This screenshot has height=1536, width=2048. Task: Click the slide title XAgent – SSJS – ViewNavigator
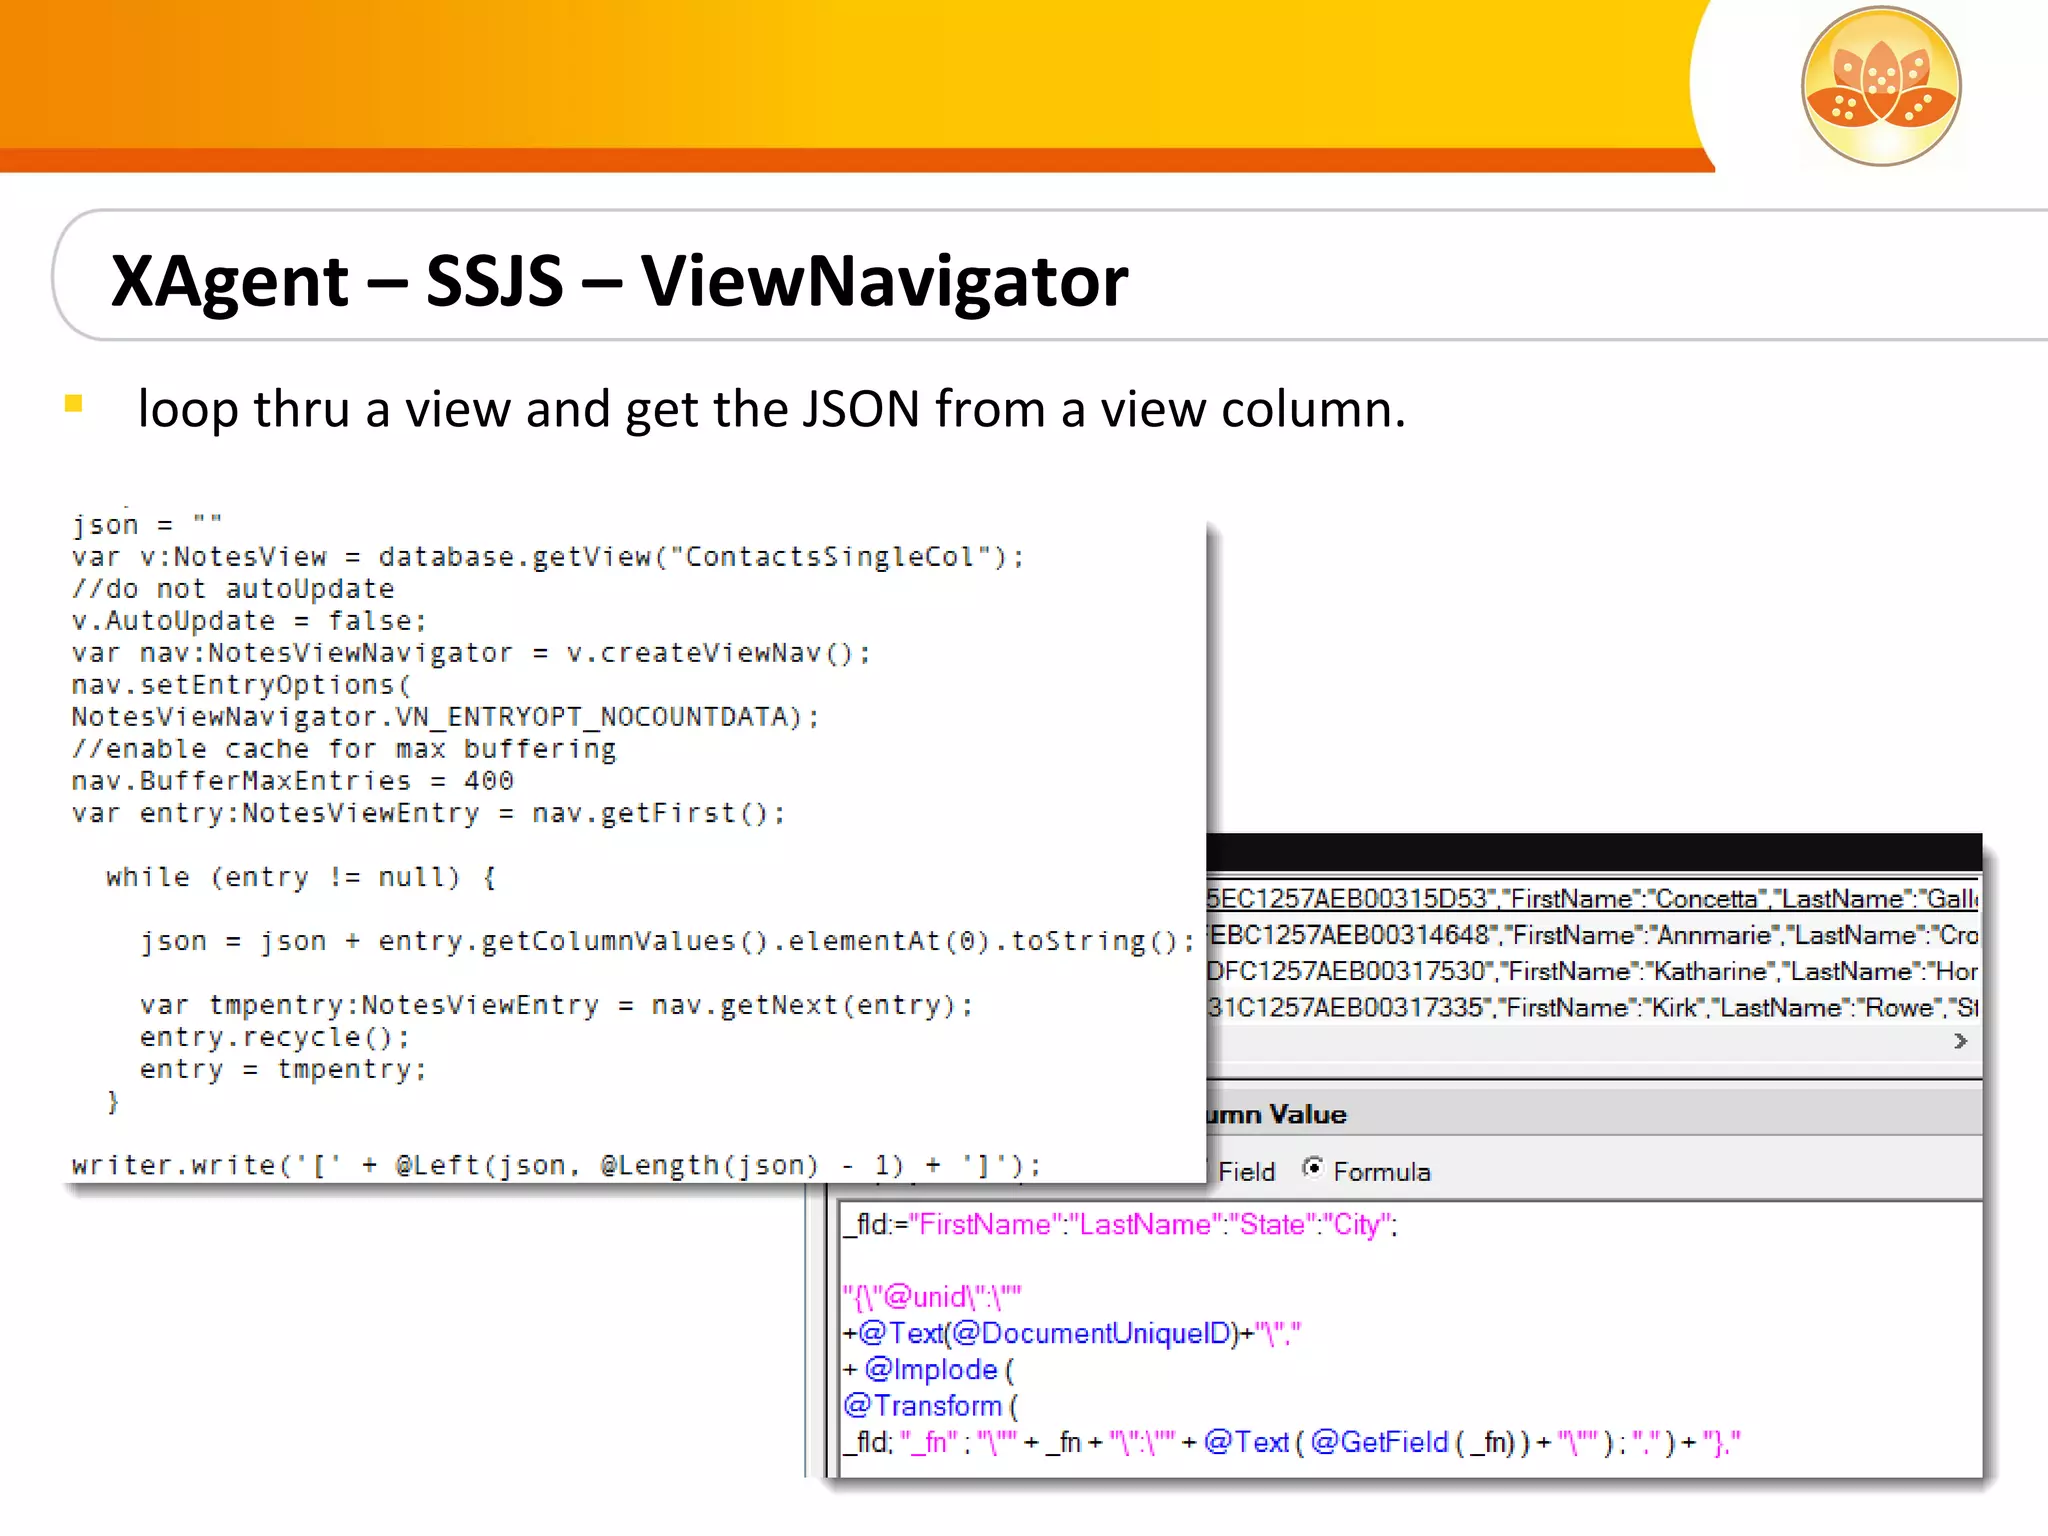619,281
